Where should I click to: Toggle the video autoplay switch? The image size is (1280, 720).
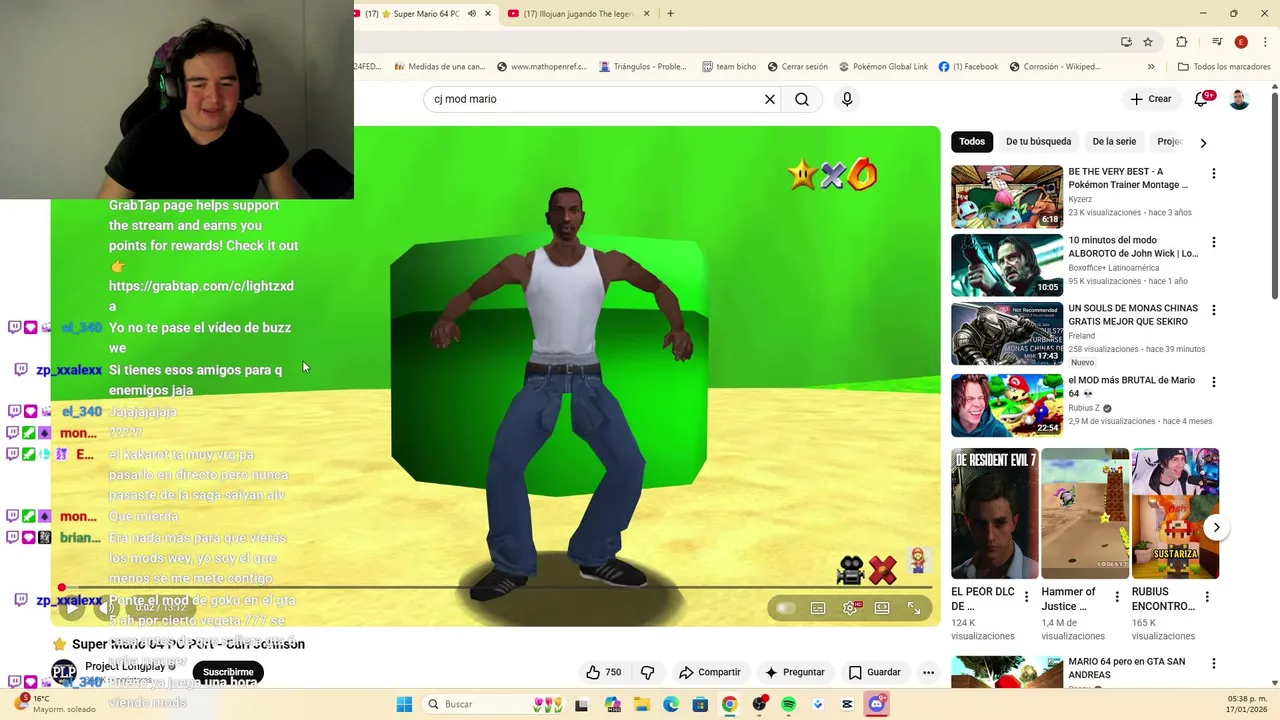[x=786, y=608]
